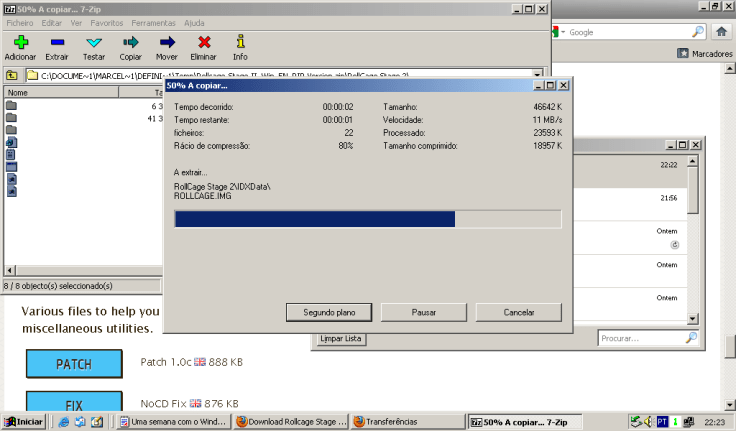Image resolution: width=736 pixels, height=431 pixels.
Task: Click the Limpar Lista button
Action: point(340,339)
